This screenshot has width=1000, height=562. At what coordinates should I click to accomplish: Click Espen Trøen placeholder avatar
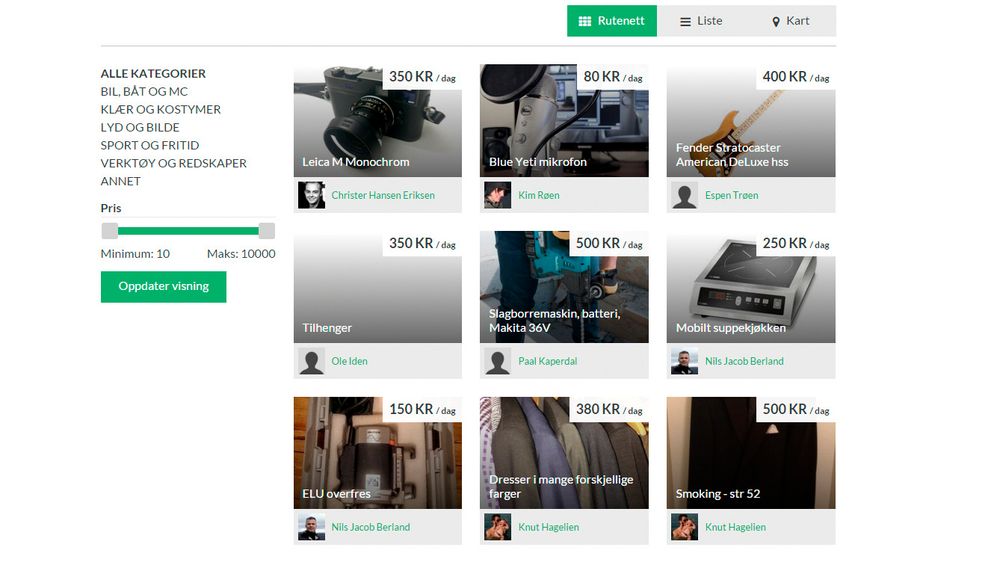tap(684, 195)
